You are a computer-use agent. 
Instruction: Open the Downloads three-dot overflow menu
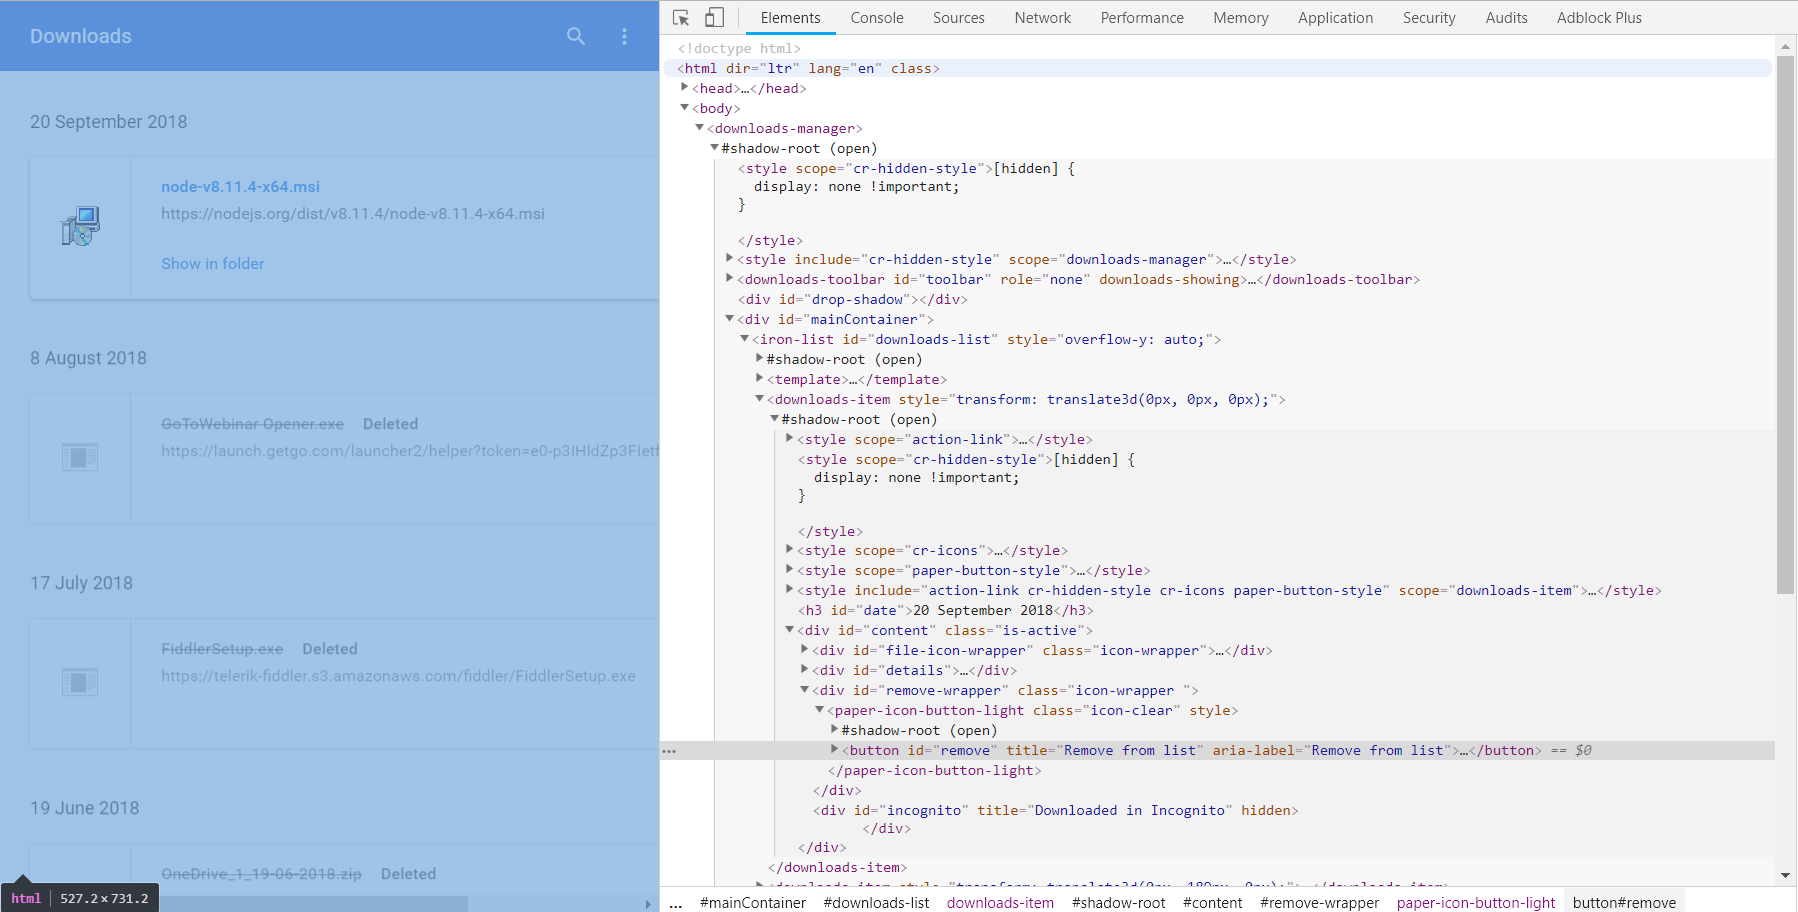[x=624, y=36]
